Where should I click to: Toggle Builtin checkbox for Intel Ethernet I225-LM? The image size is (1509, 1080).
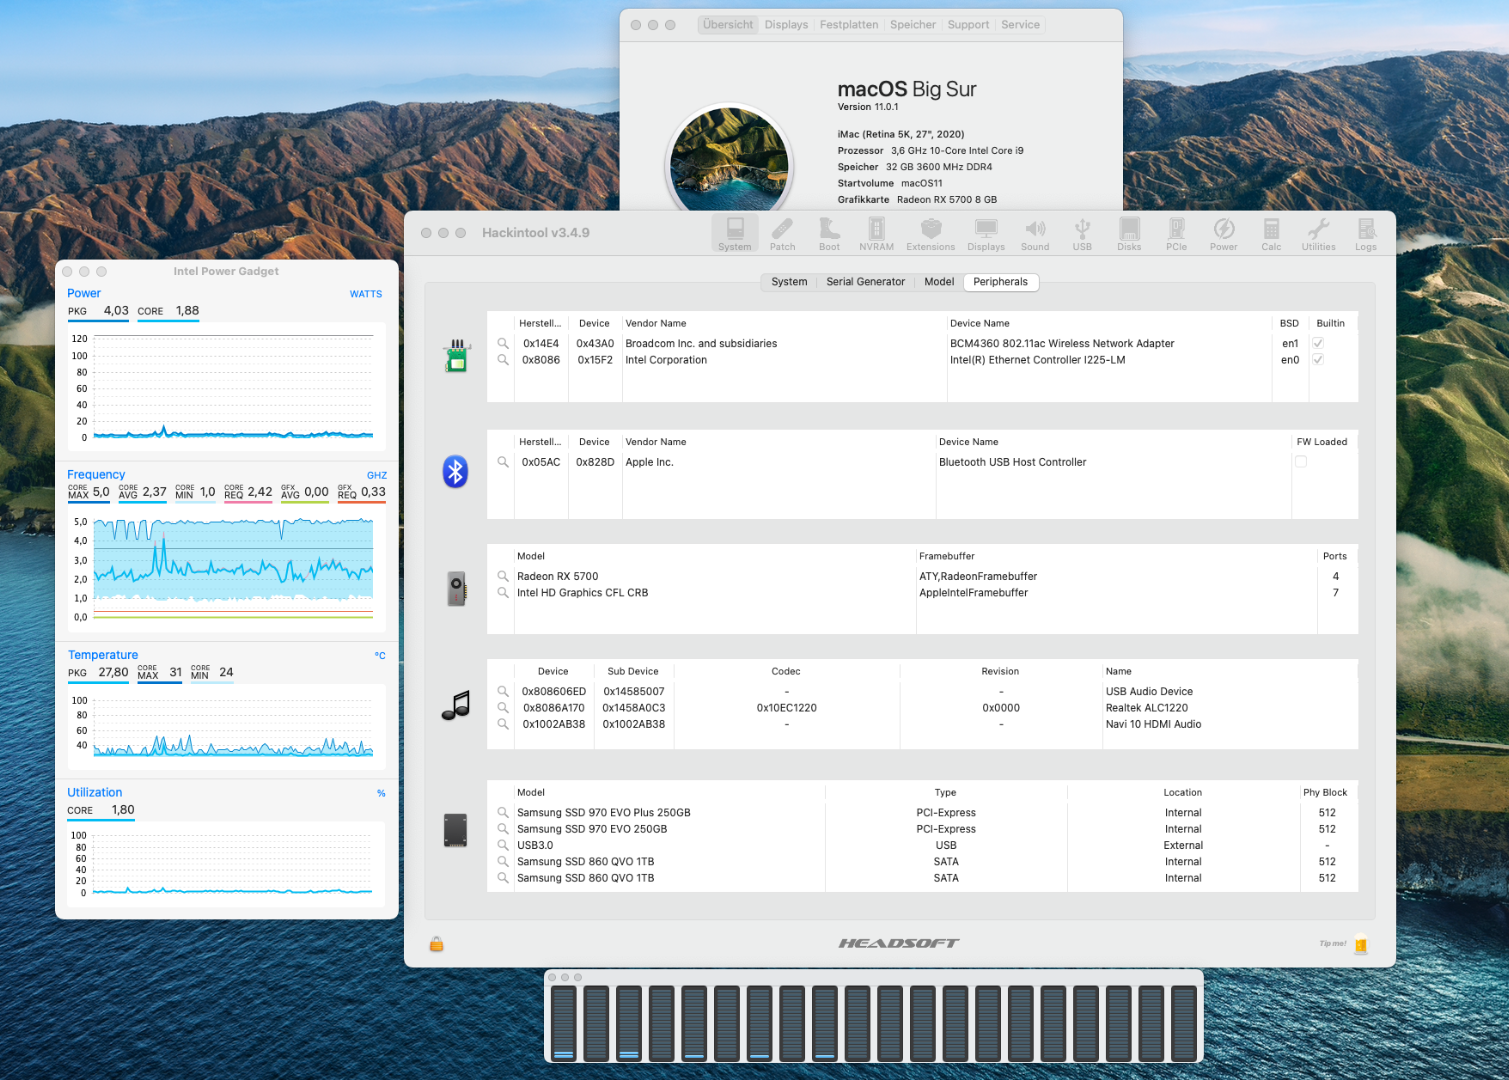tap(1318, 360)
